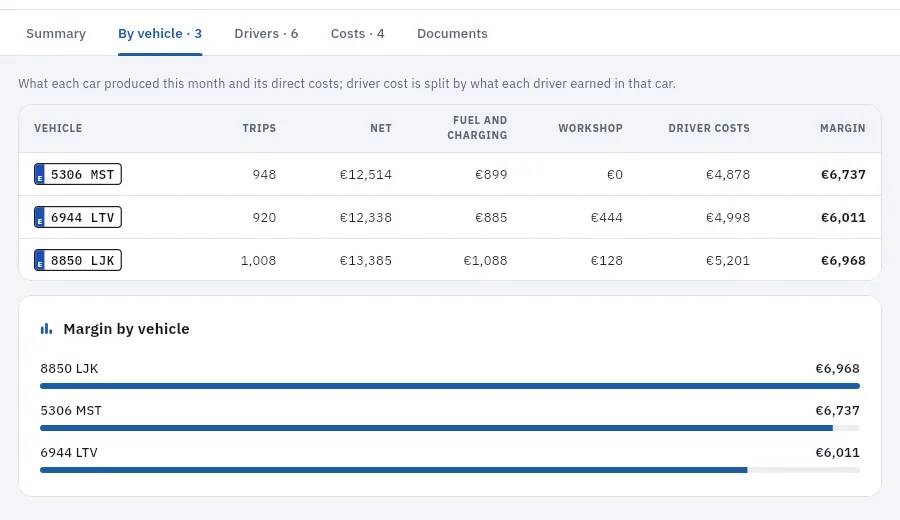Click workshop cost €0
Viewport: 900px width, 520px height.
coord(615,174)
